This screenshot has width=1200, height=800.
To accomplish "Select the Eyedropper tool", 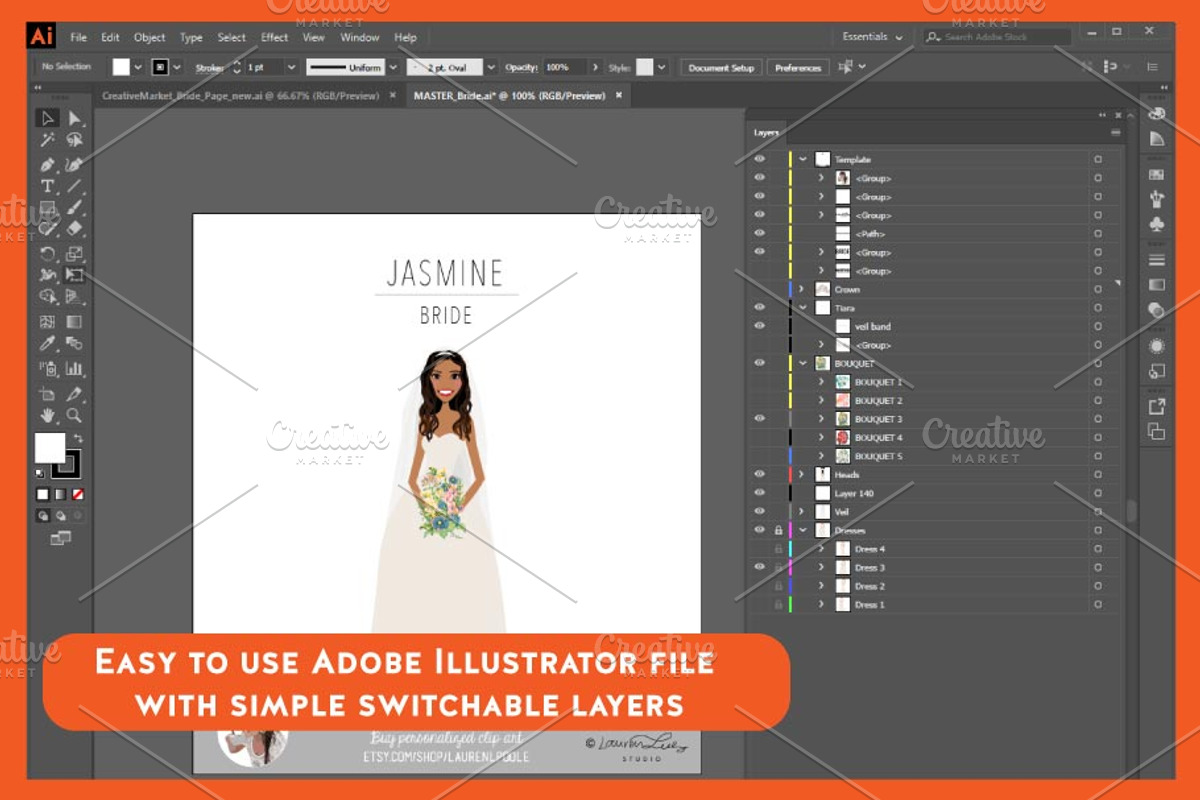I will click(47, 344).
